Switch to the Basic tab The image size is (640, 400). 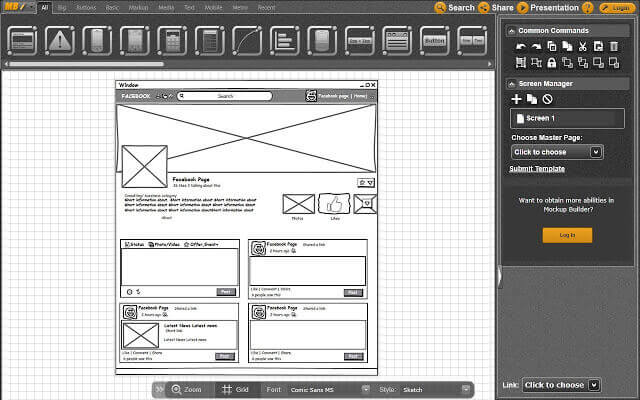(112, 8)
